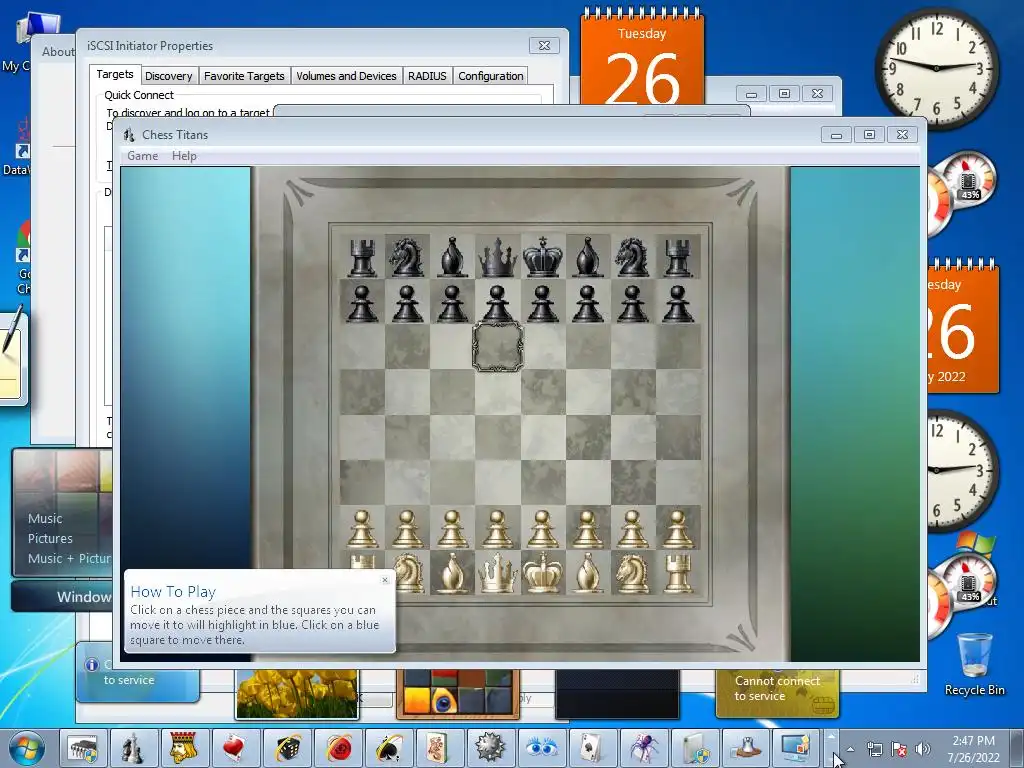Launch FreeCell king icon on taskbar
The width and height of the screenshot is (1024, 768).
point(185,748)
